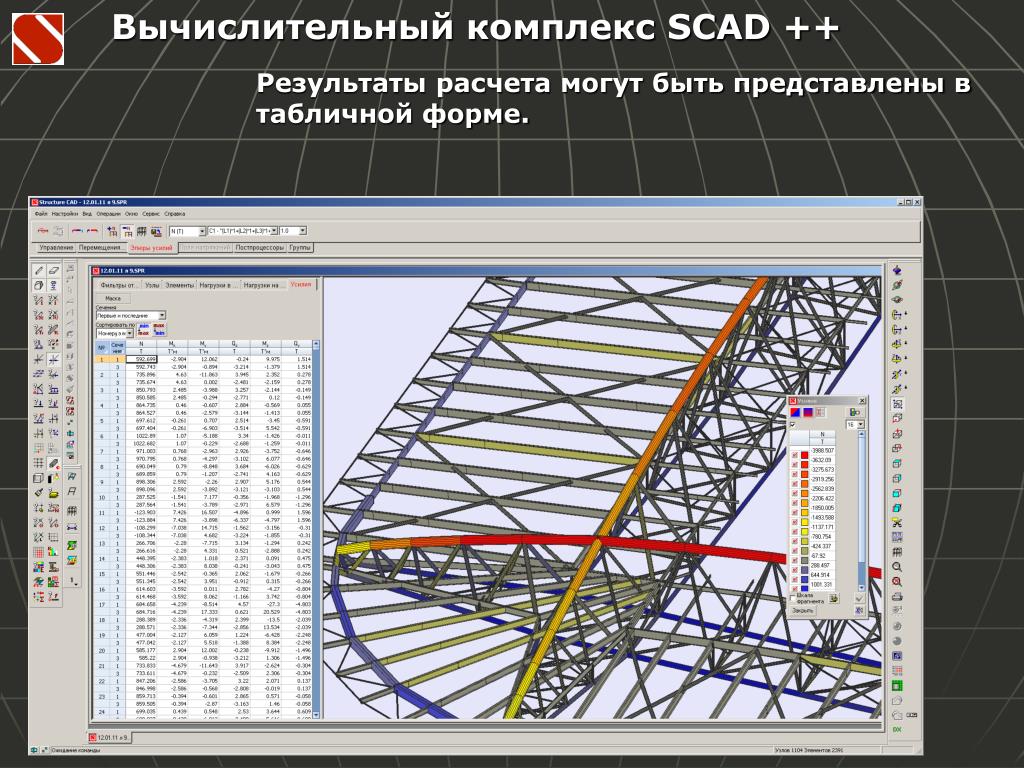Viewport: 1024px width, 768px height.
Task: Click the Маска button
Action: 113,298
